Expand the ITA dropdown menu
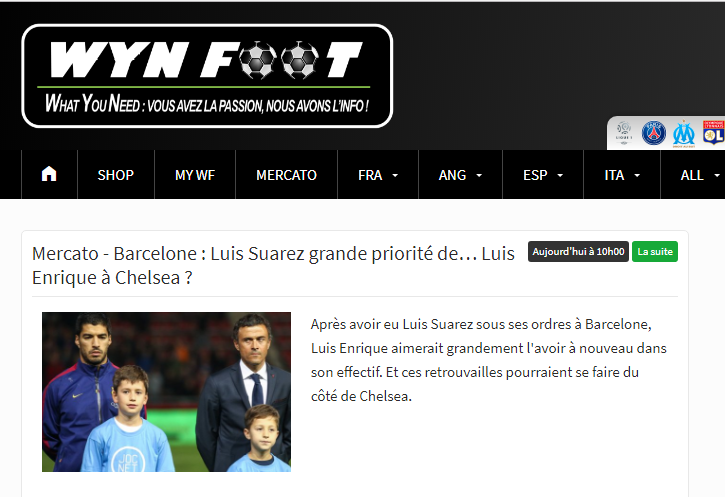Image resolution: width=725 pixels, height=497 pixels. [622, 175]
